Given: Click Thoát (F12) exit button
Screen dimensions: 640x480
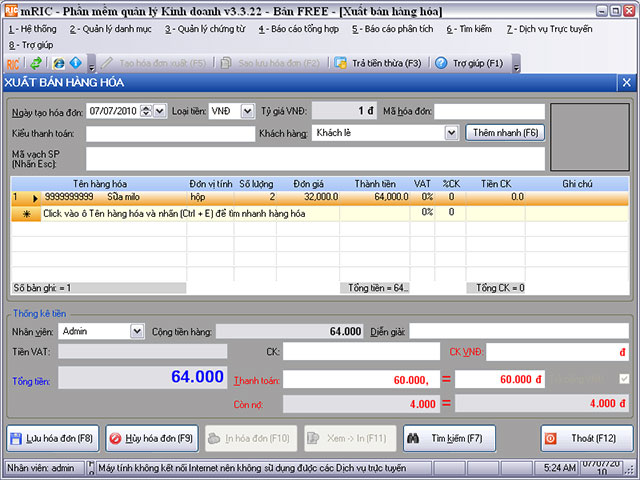Looking at the screenshot, I should coord(586,438).
